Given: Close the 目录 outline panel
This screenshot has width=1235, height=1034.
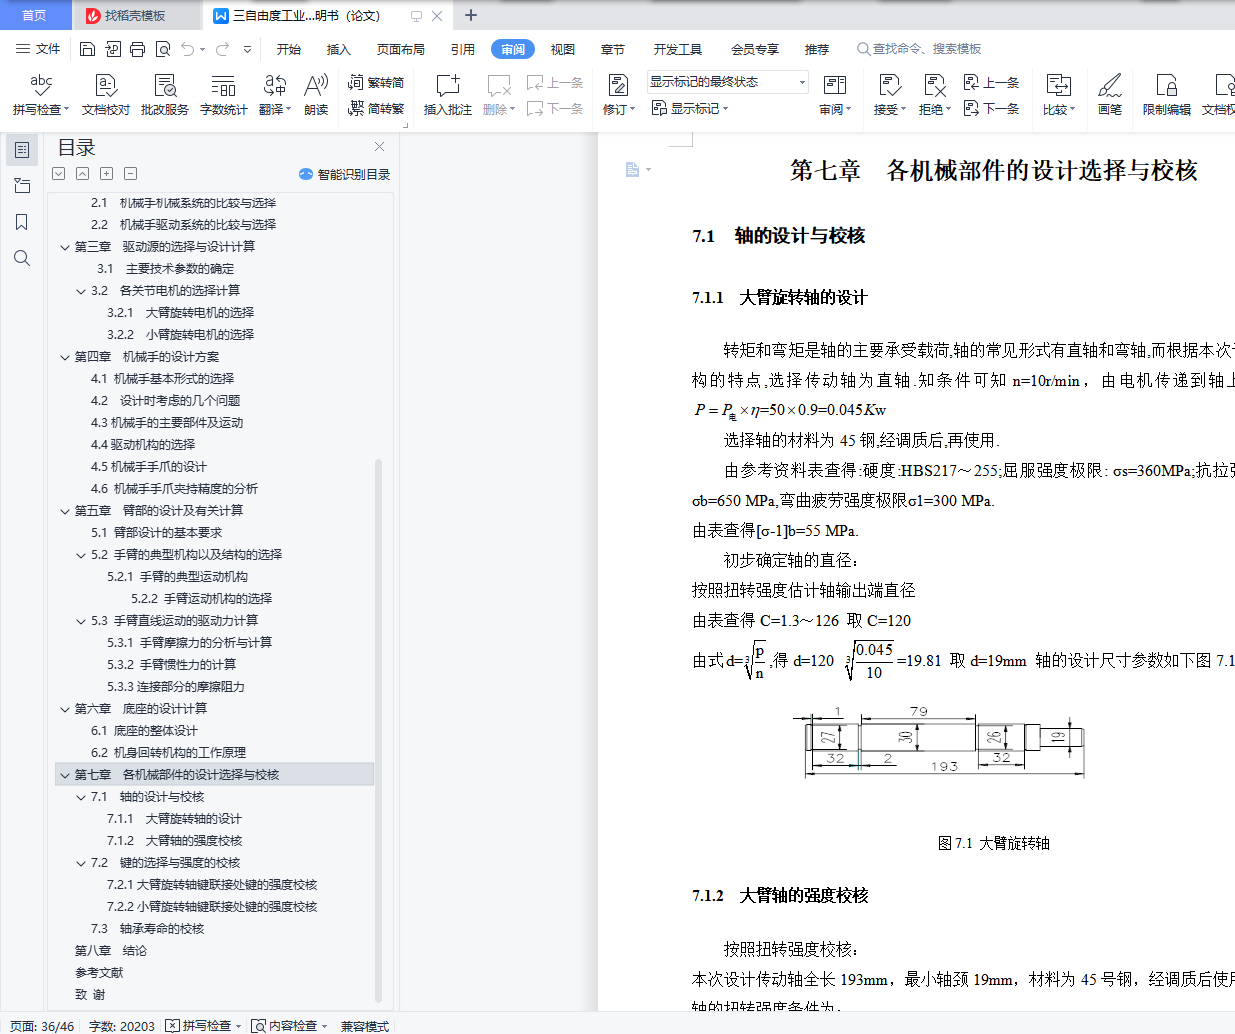Looking at the screenshot, I should (x=379, y=147).
